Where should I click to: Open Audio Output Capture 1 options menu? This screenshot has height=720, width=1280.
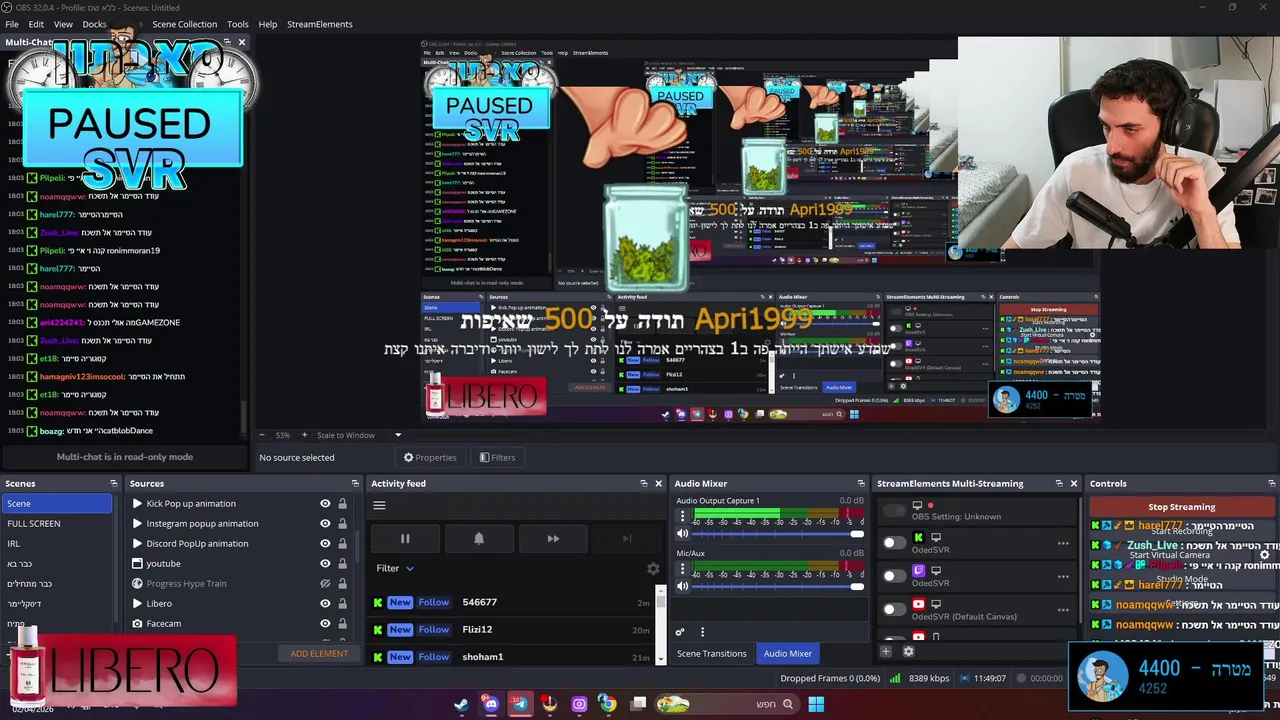pos(683,516)
